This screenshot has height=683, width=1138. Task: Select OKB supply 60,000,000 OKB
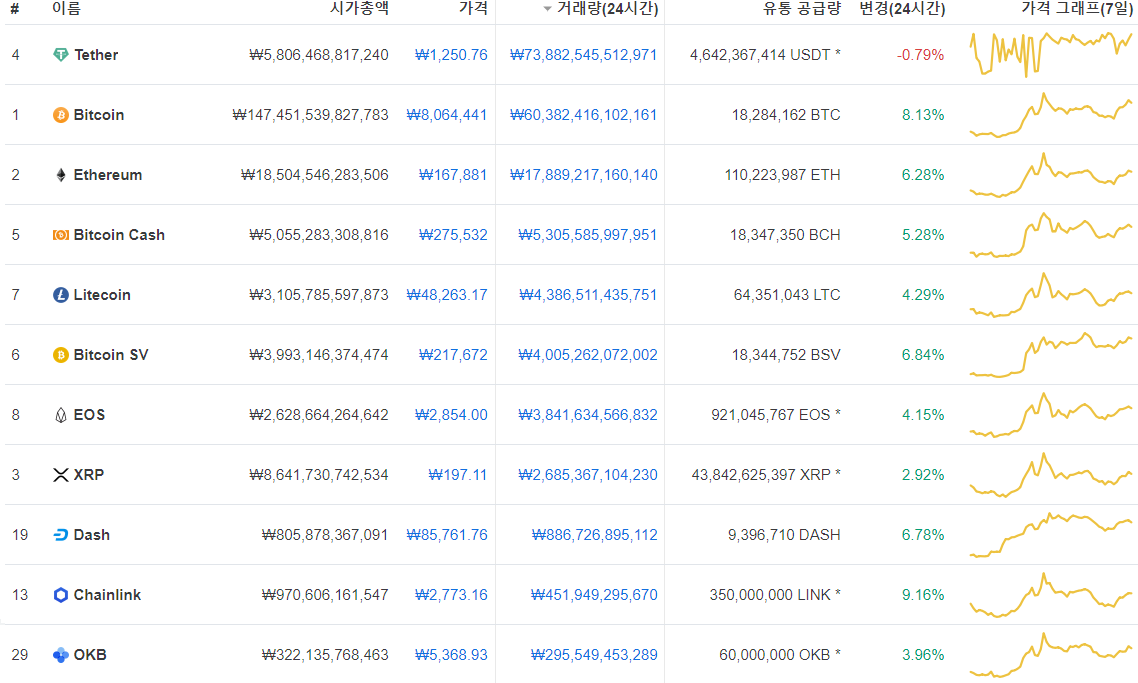(779, 655)
